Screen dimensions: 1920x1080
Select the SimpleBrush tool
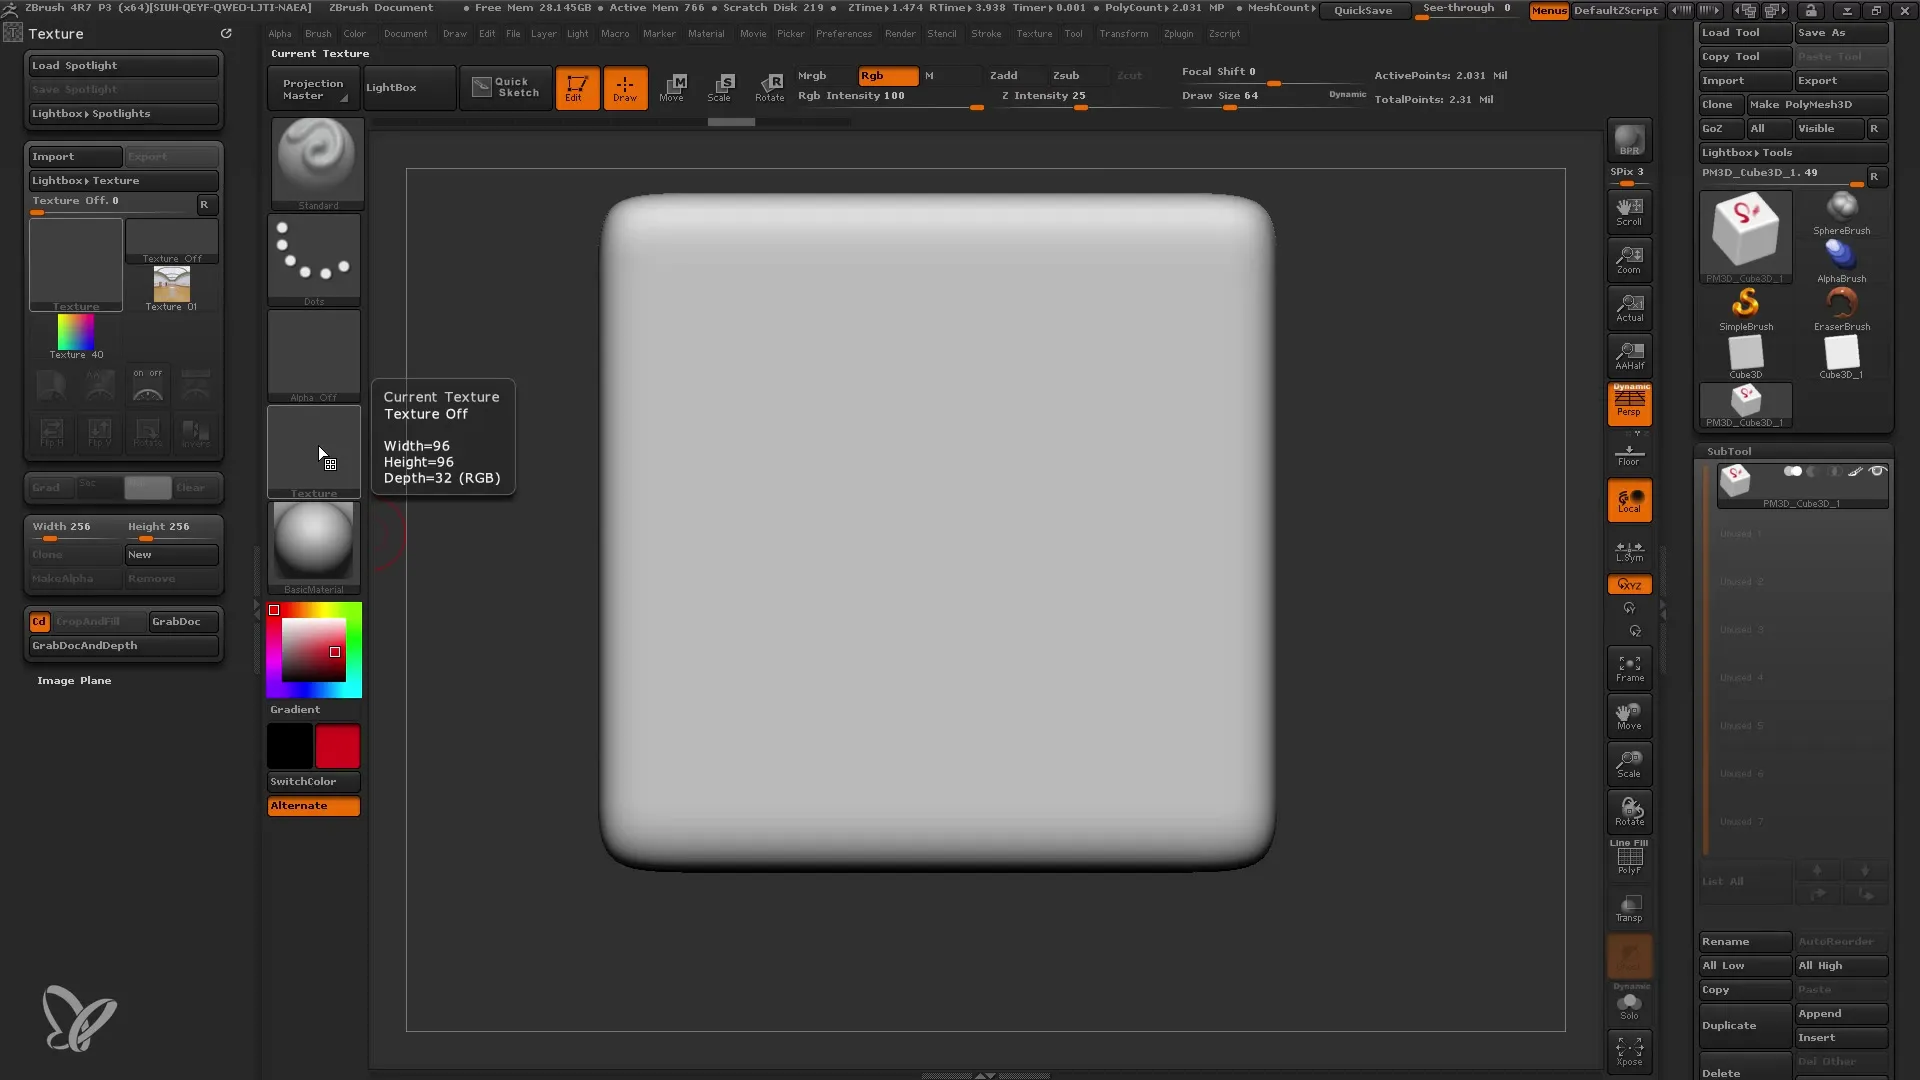point(1746,309)
